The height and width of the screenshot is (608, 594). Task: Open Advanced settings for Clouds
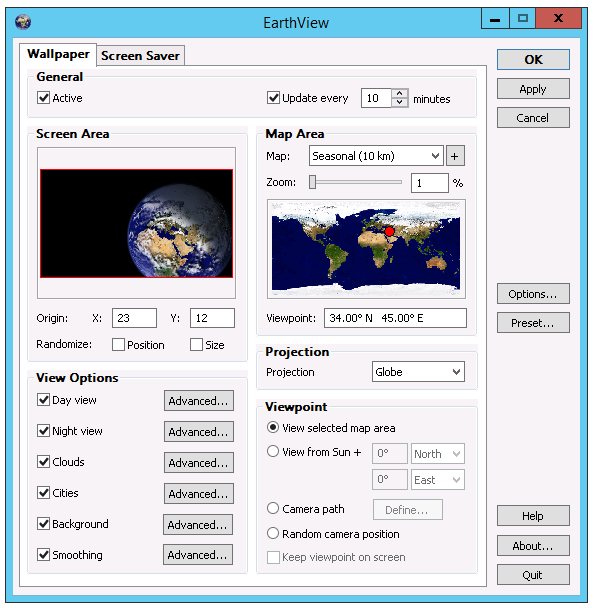coord(199,463)
